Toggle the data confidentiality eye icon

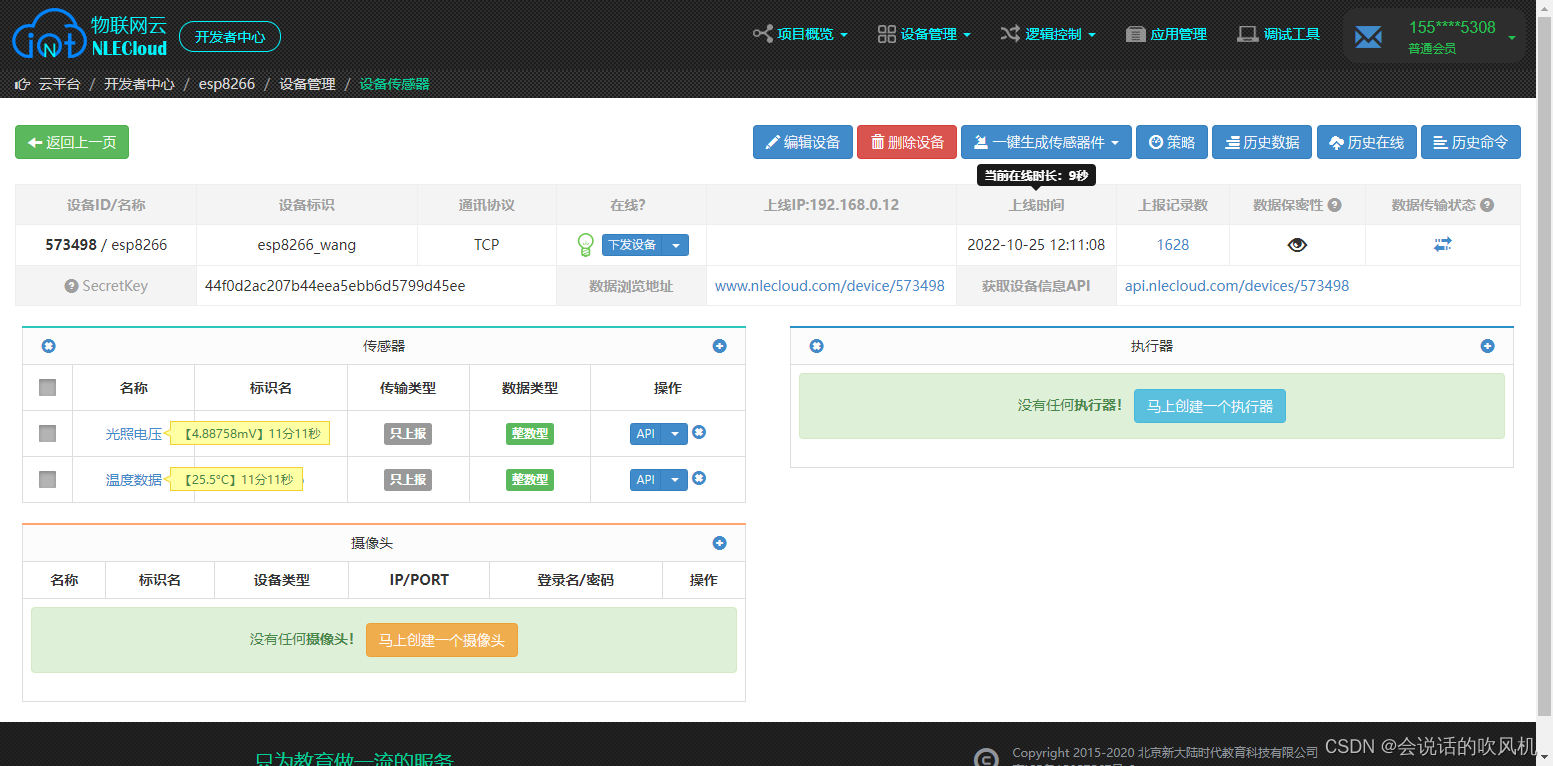tap(1297, 244)
